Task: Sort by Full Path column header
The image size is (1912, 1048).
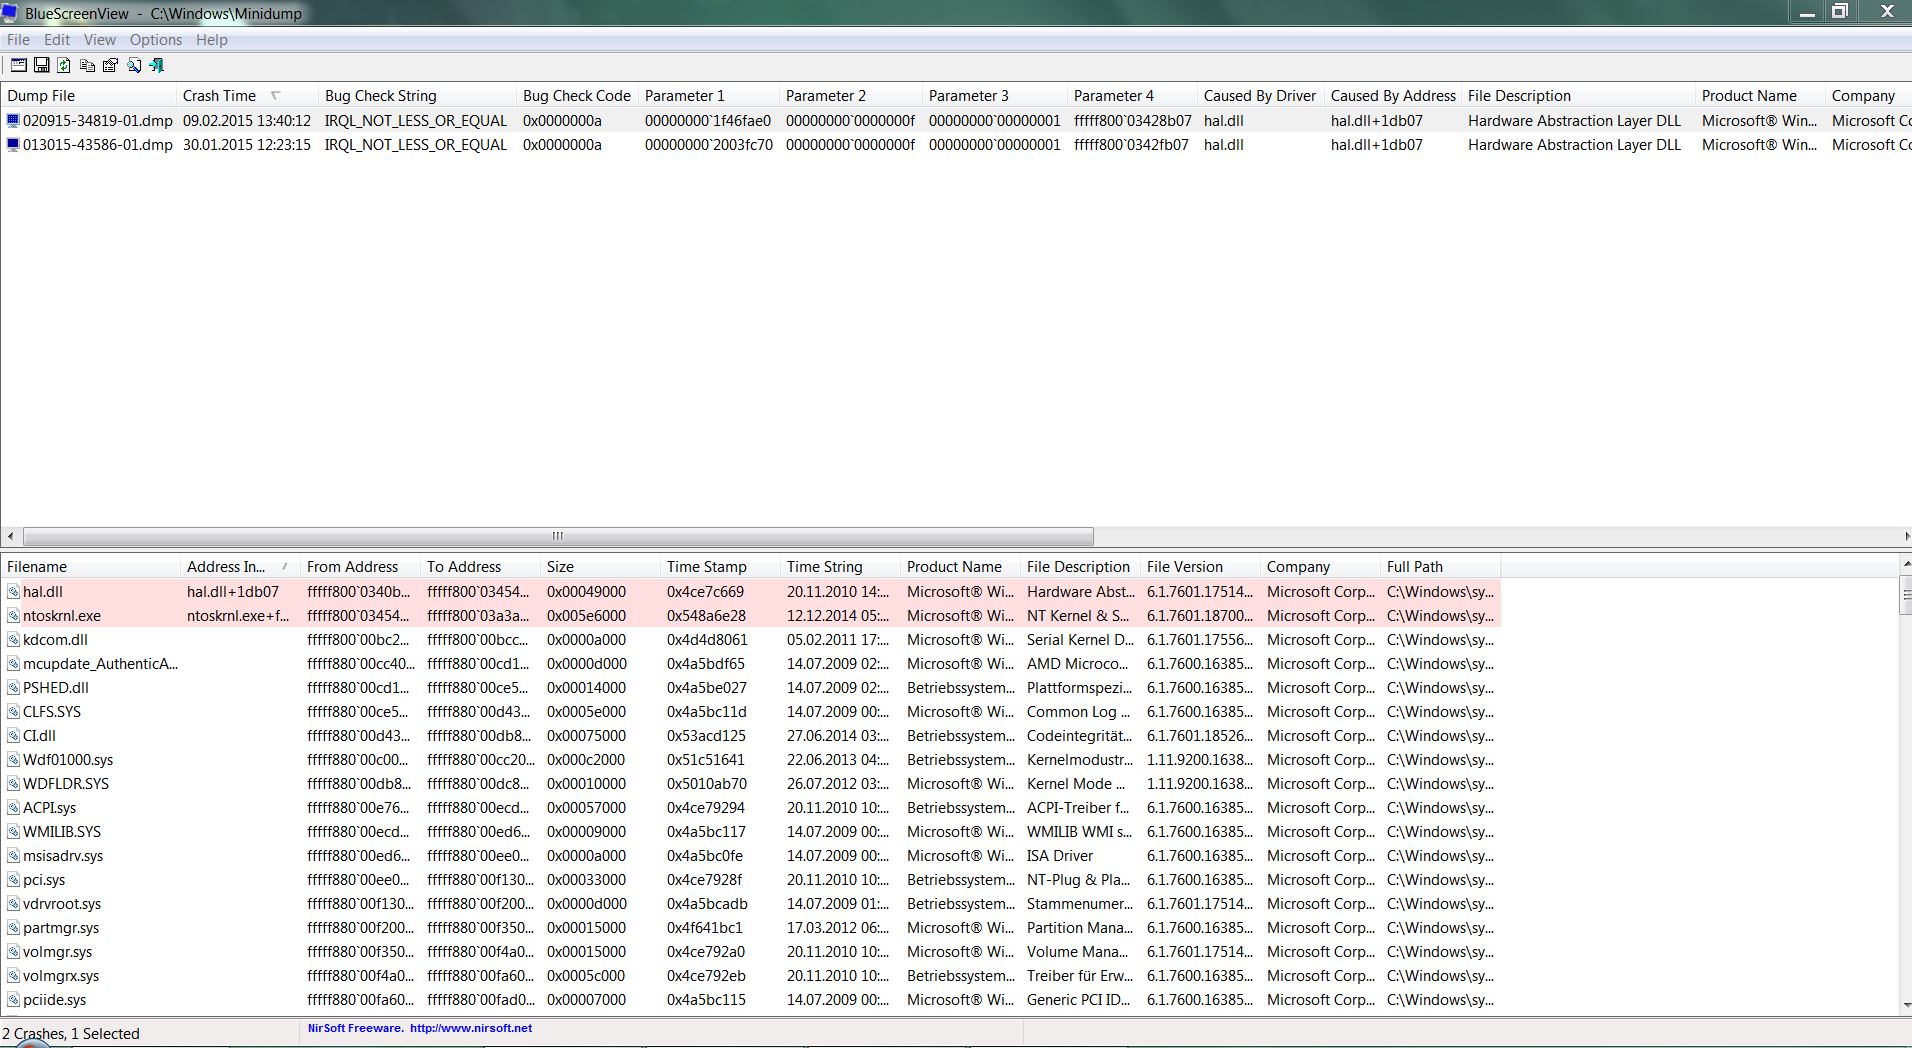Action: (1440, 567)
